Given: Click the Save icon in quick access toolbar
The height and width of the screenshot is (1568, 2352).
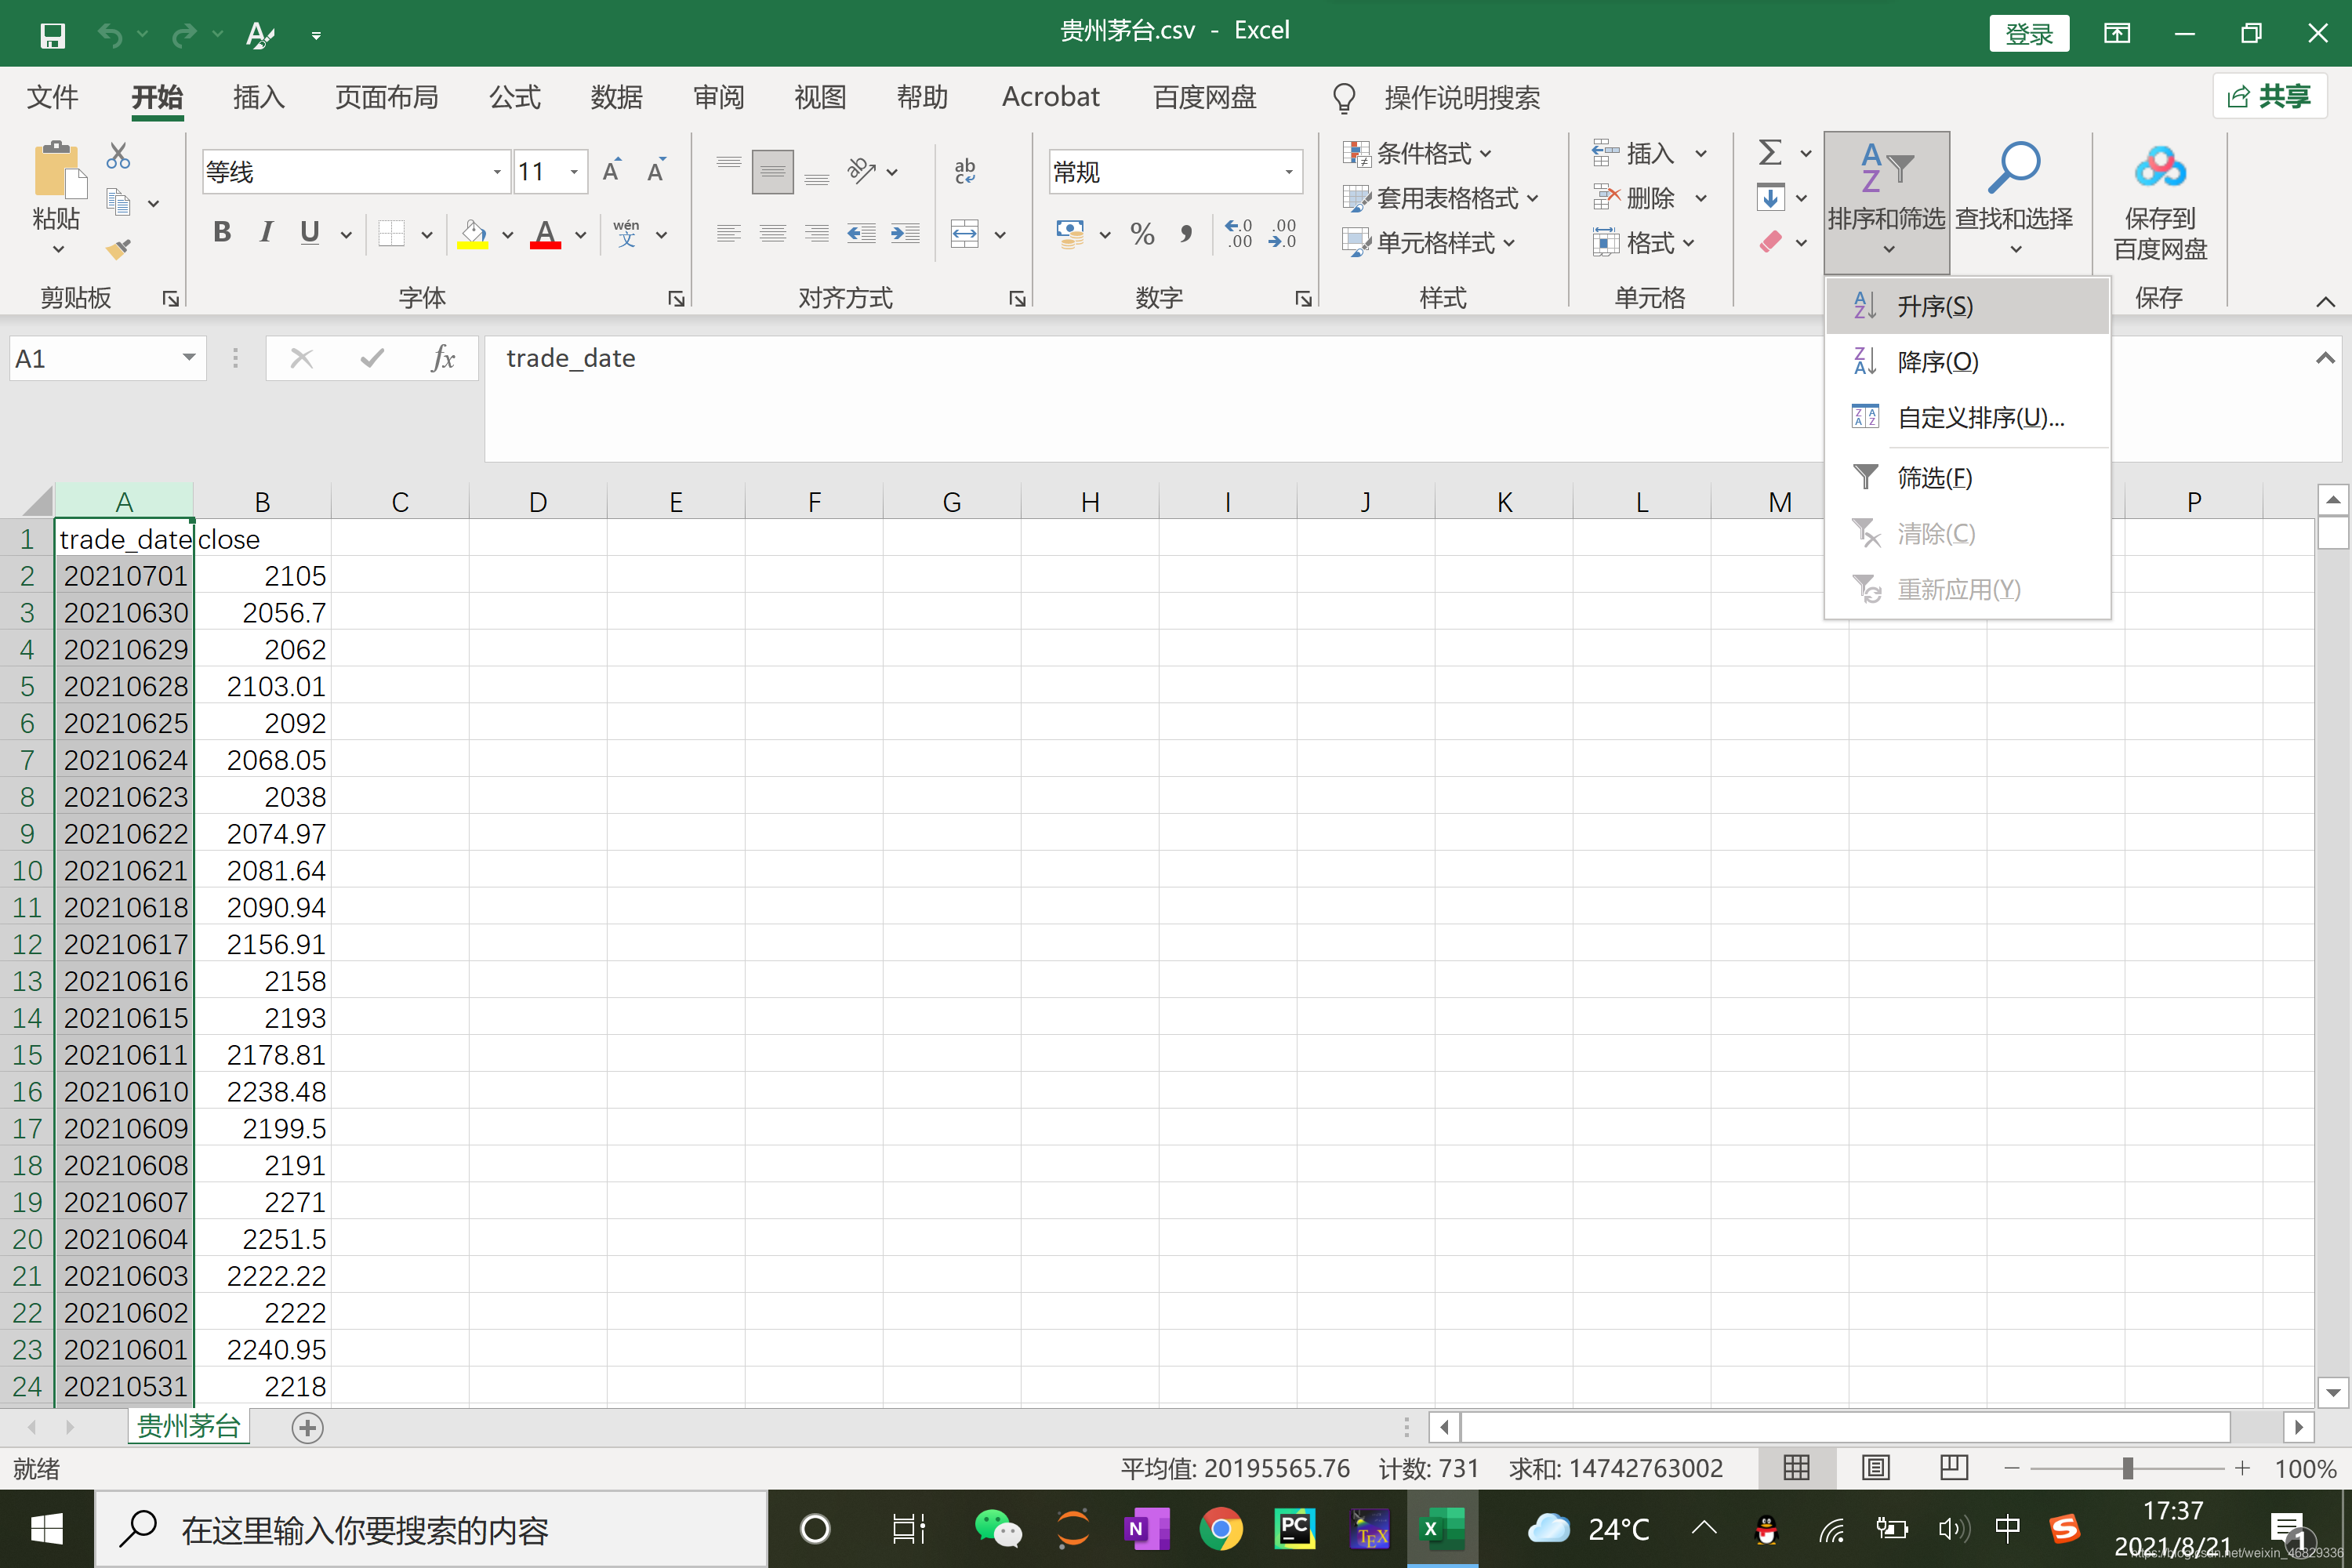Looking at the screenshot, I should (x=52, y=36).
